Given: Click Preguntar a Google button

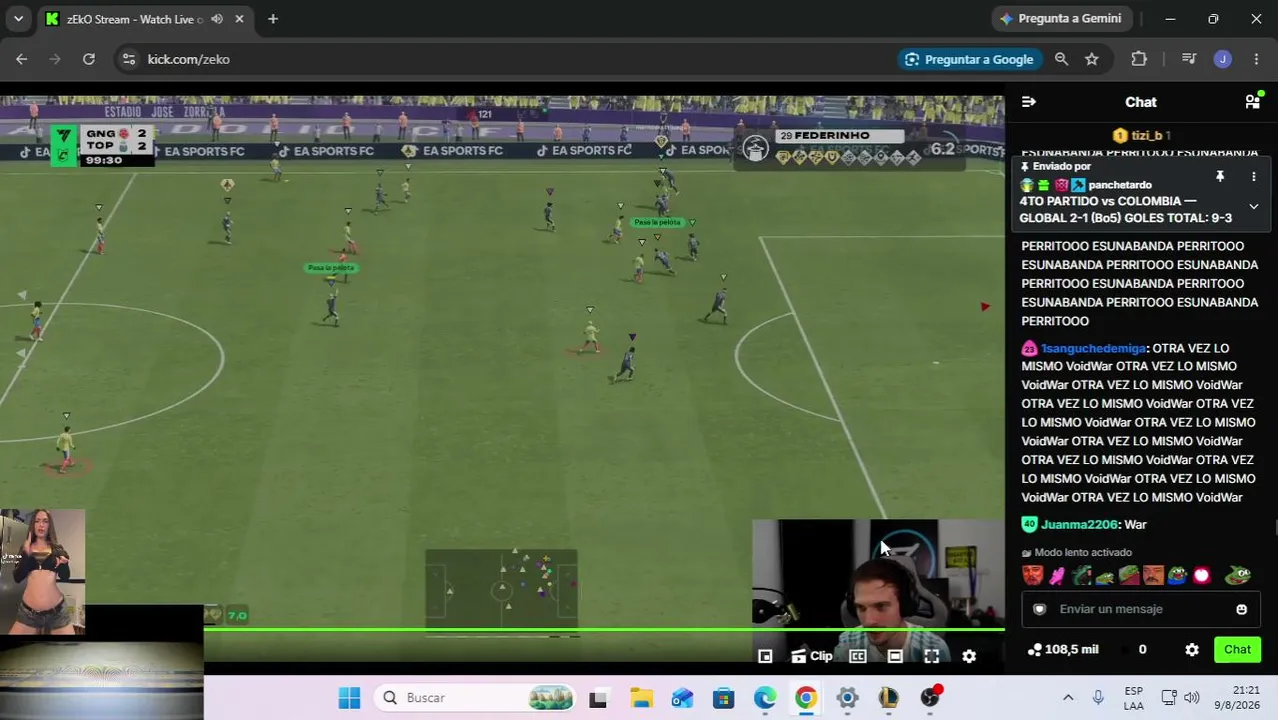Looking at the screenshot, I should (968, 59).
